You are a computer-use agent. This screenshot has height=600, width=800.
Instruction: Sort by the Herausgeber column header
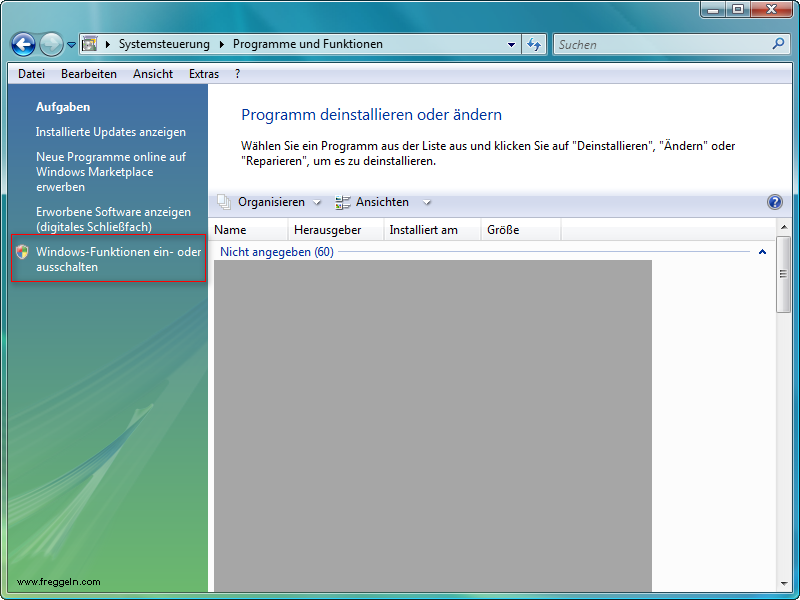point(336,230)
